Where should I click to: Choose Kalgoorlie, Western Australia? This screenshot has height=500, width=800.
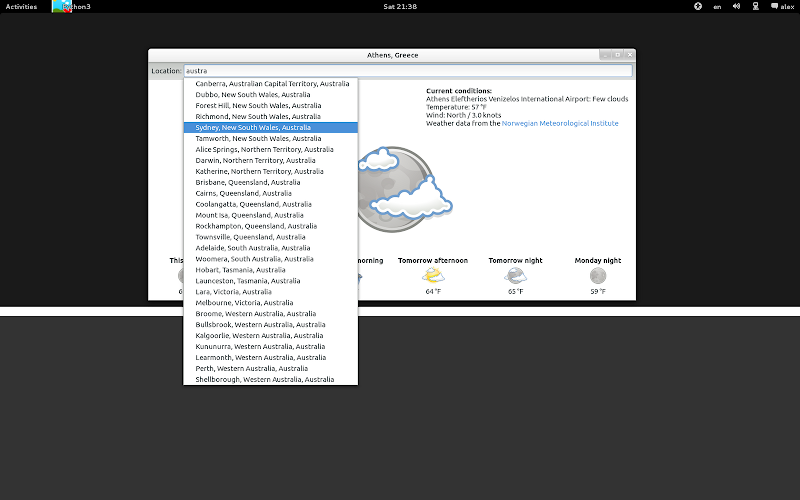[x=271, y=336]
